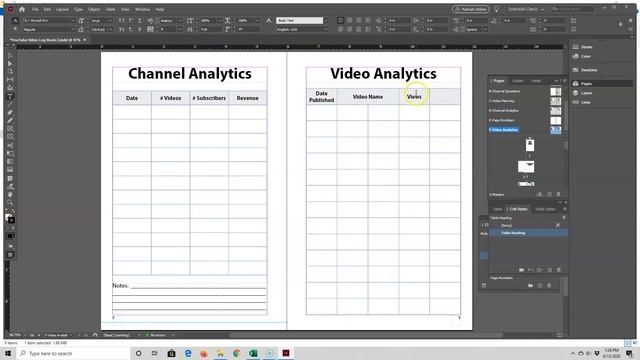Open the File menu
The image size is (640, 360).
coord(36,9)
